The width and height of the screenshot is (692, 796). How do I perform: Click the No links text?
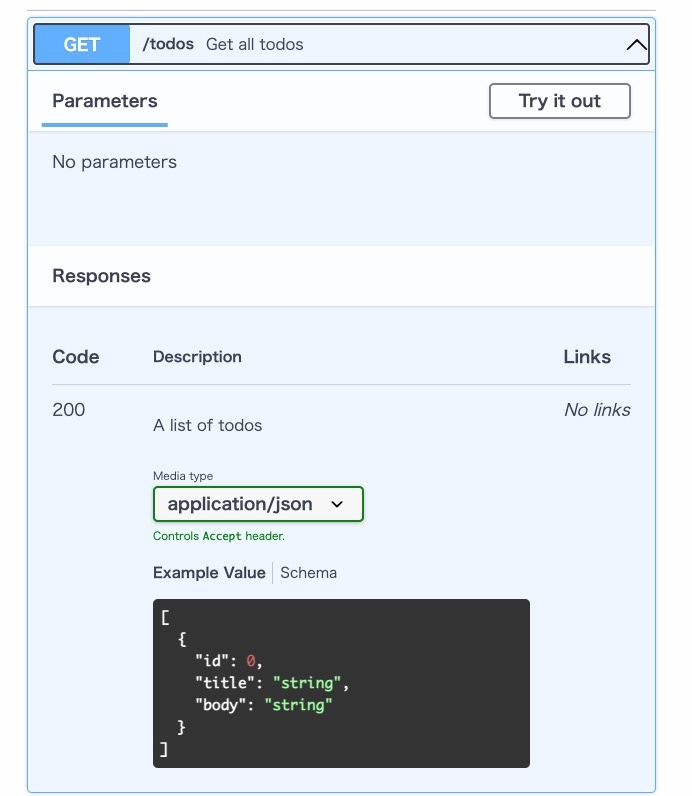click(597, 410)
